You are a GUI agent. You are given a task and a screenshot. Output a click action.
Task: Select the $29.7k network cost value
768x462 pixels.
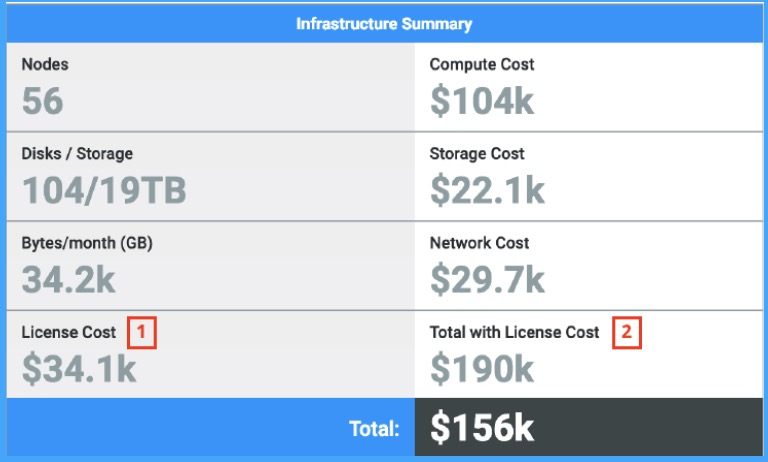pyautogui.click(x=488, y=280)
